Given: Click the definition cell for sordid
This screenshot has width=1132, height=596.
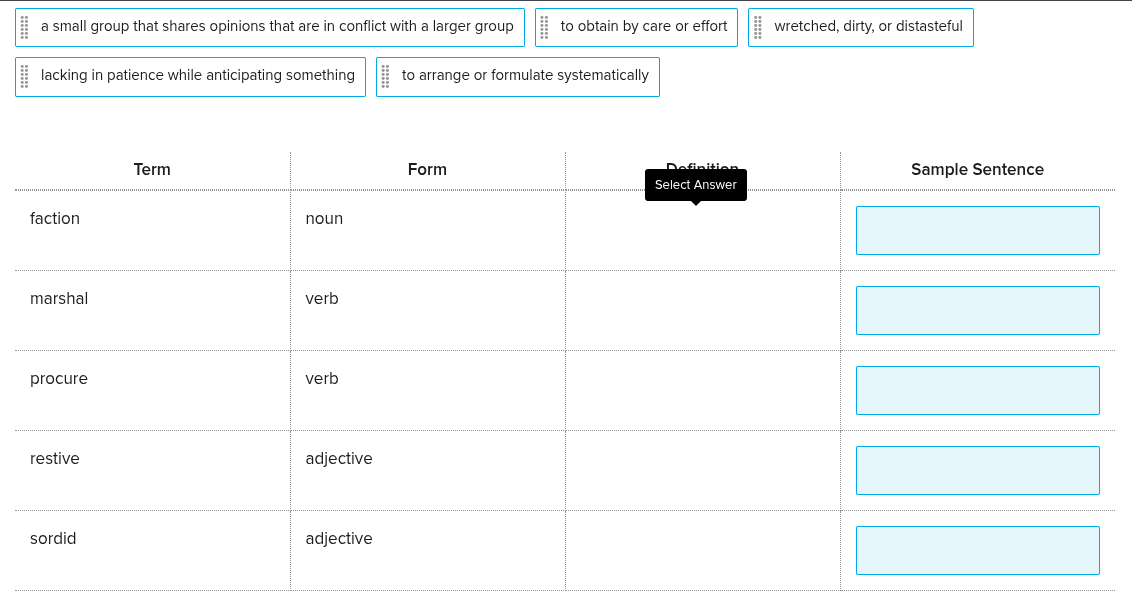Looking at the screenshot, I should tap(702, 550).
